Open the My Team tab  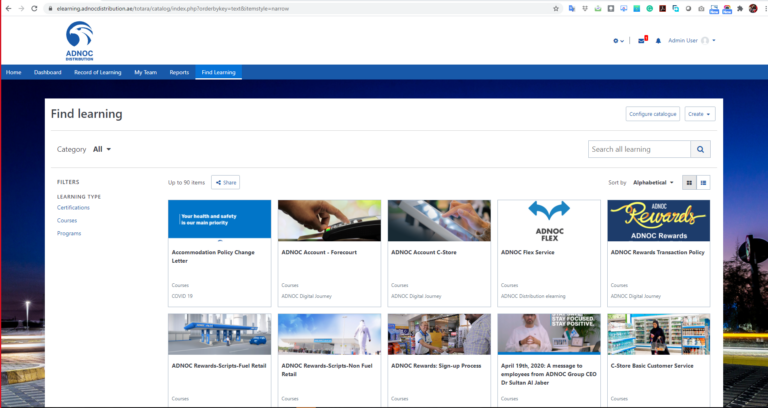click(x=145, y=72)
